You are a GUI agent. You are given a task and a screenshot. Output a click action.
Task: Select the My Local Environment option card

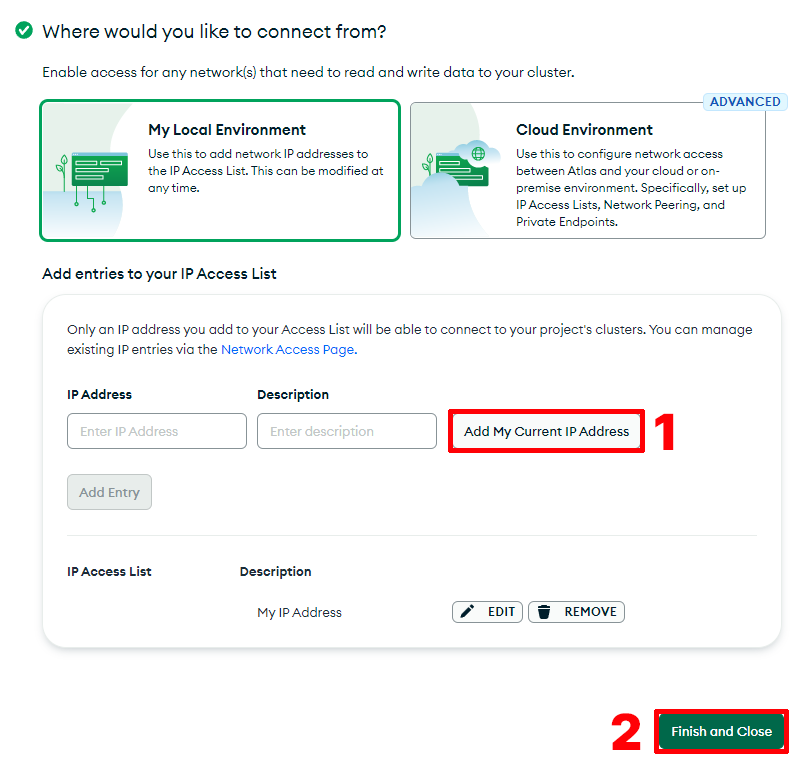click(220, 170)
